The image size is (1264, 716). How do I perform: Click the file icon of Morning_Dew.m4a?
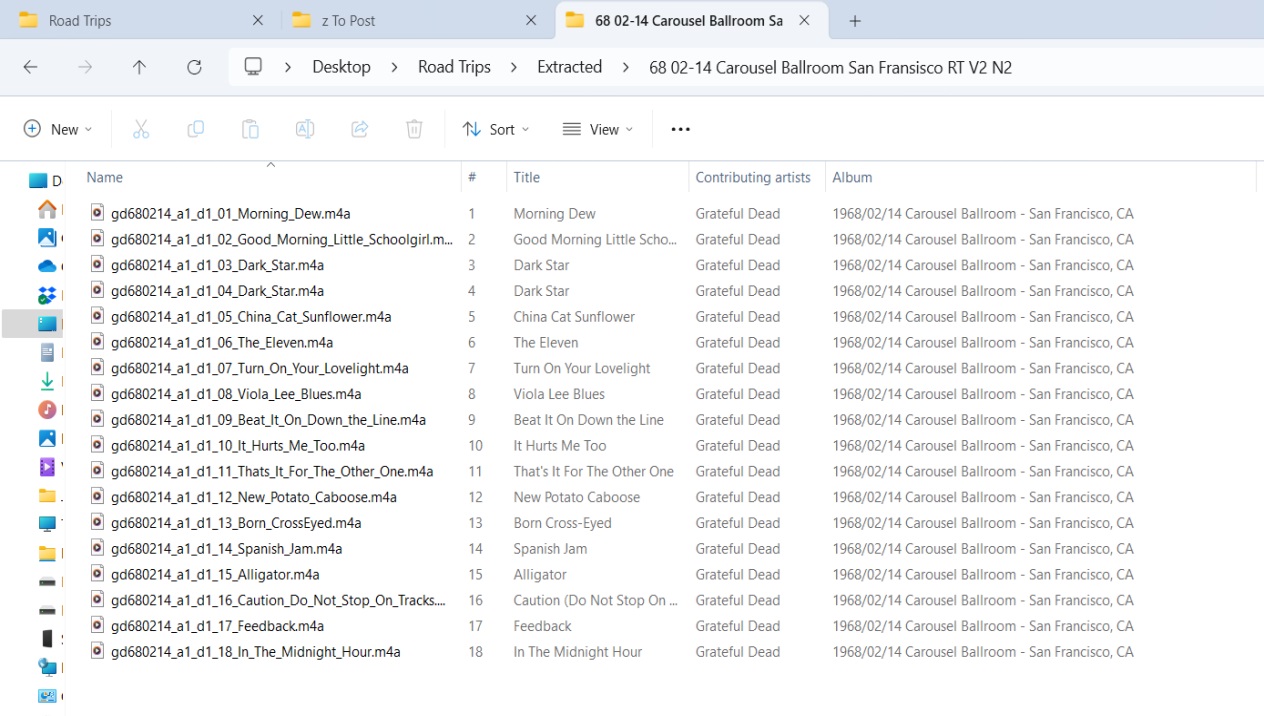pyautogui.click(x=97, y=213)
